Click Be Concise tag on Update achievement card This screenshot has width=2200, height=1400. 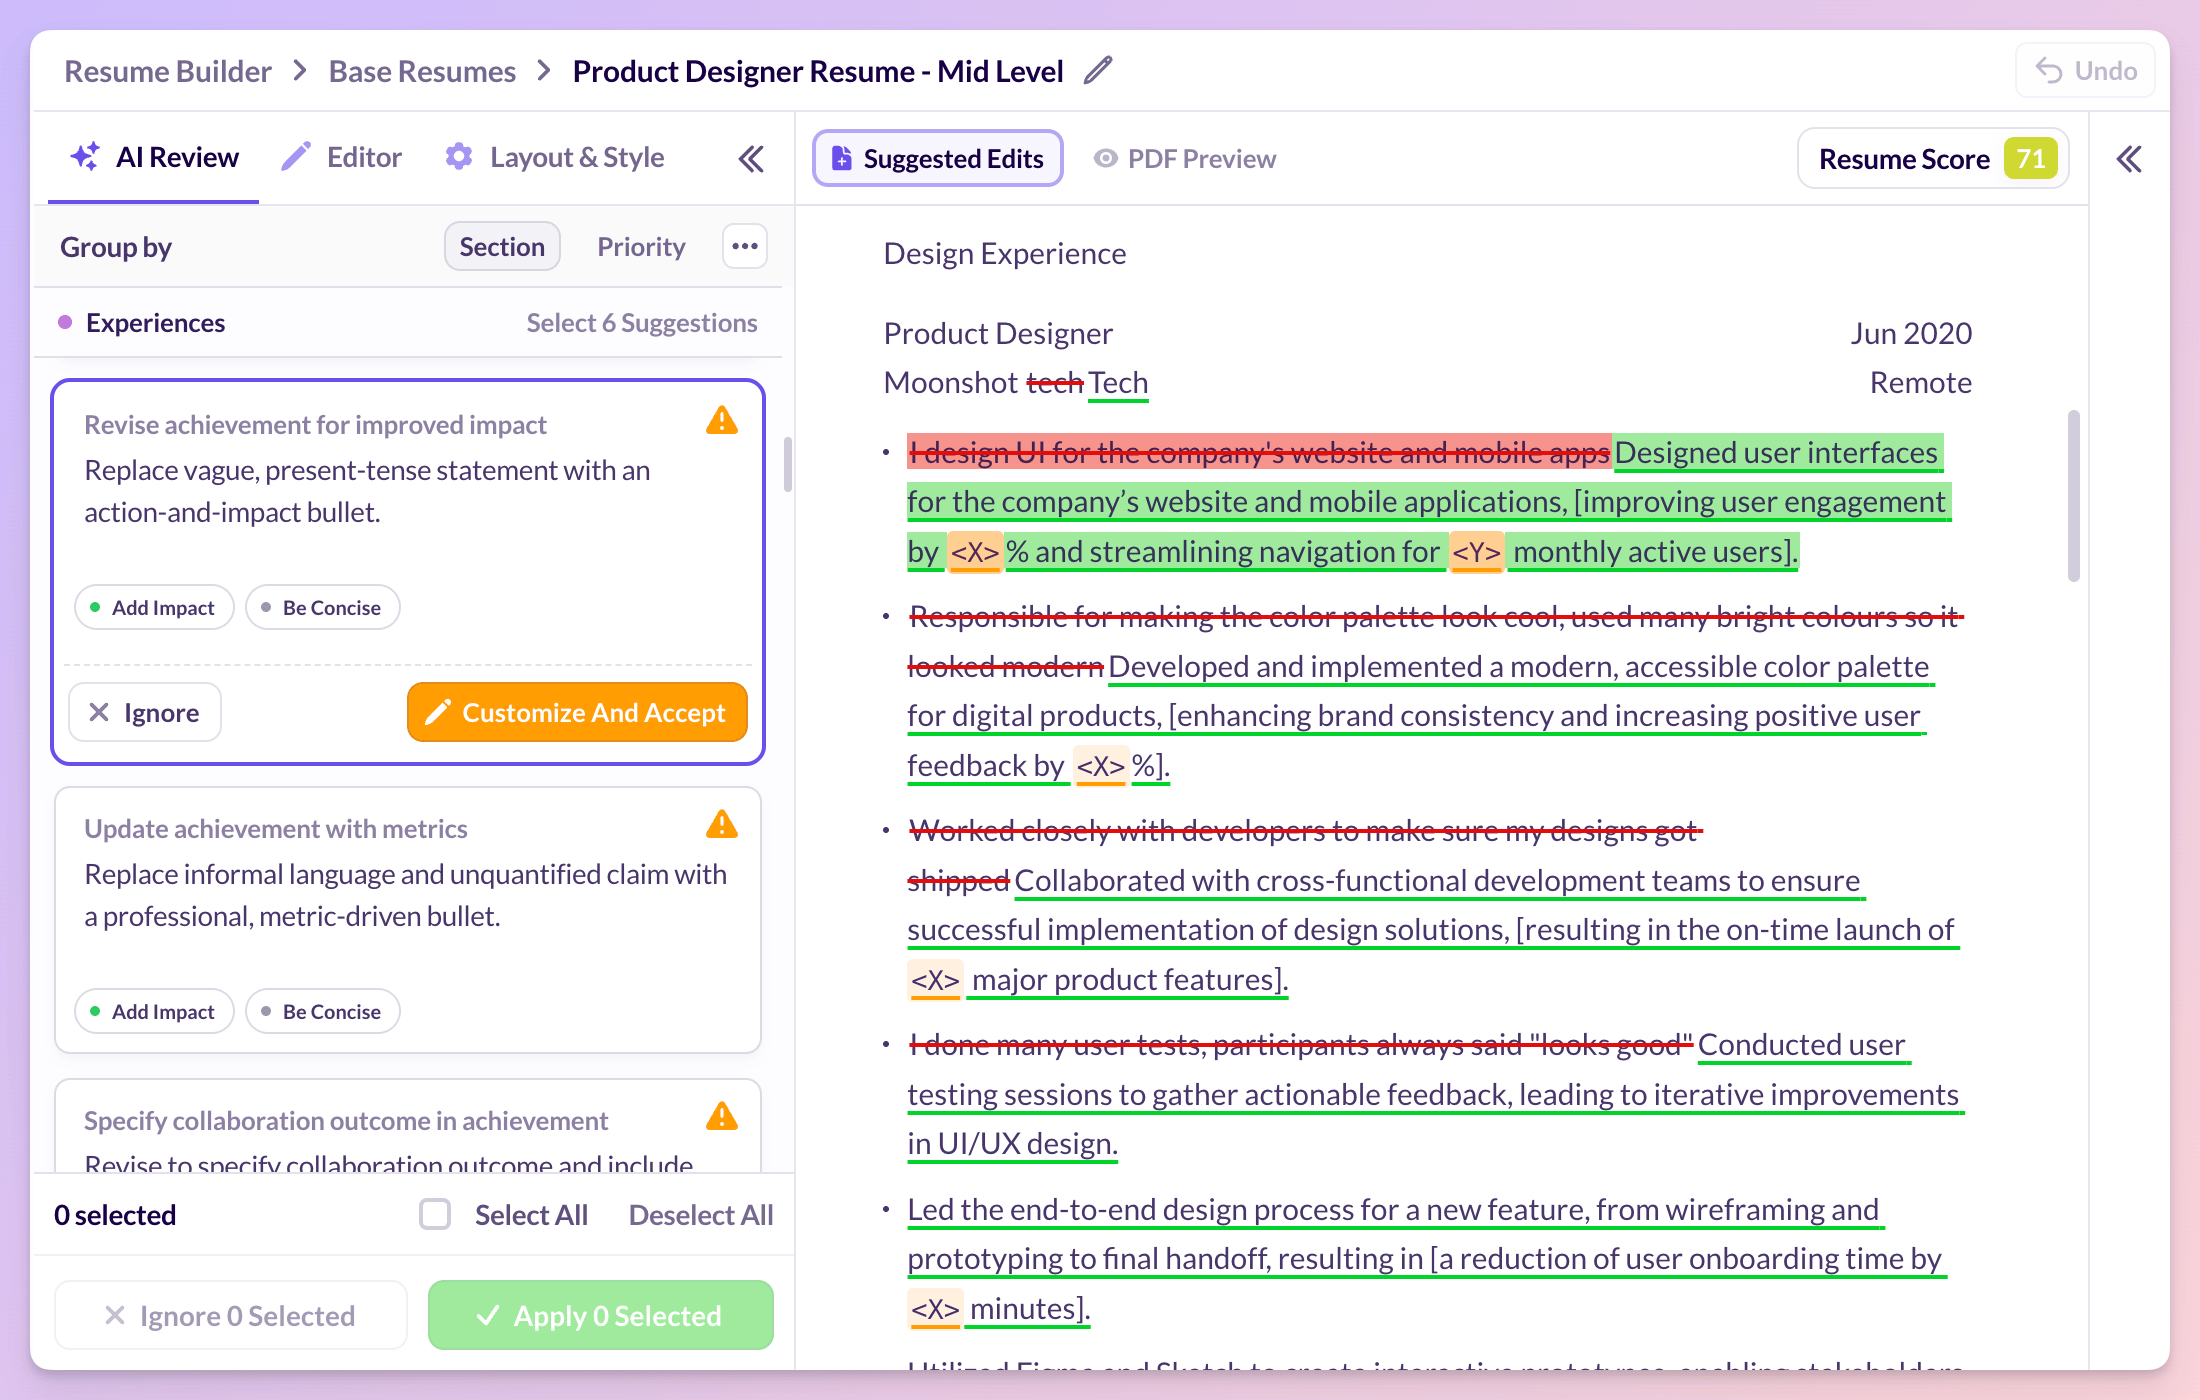click(x=322, y=1011)
